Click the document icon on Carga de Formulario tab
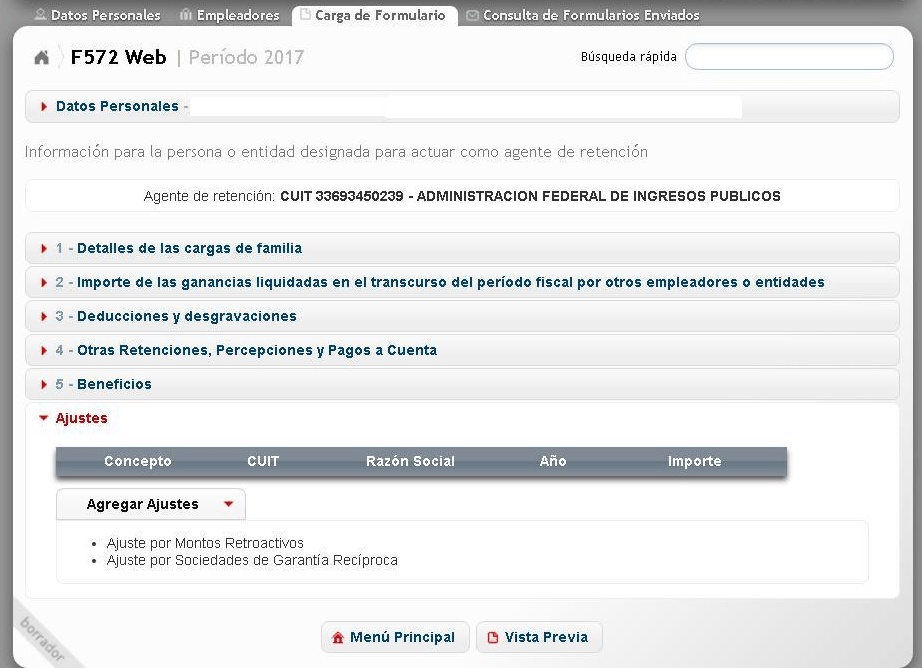The width and height of the screenshot is (922, 668). [305, 14]
